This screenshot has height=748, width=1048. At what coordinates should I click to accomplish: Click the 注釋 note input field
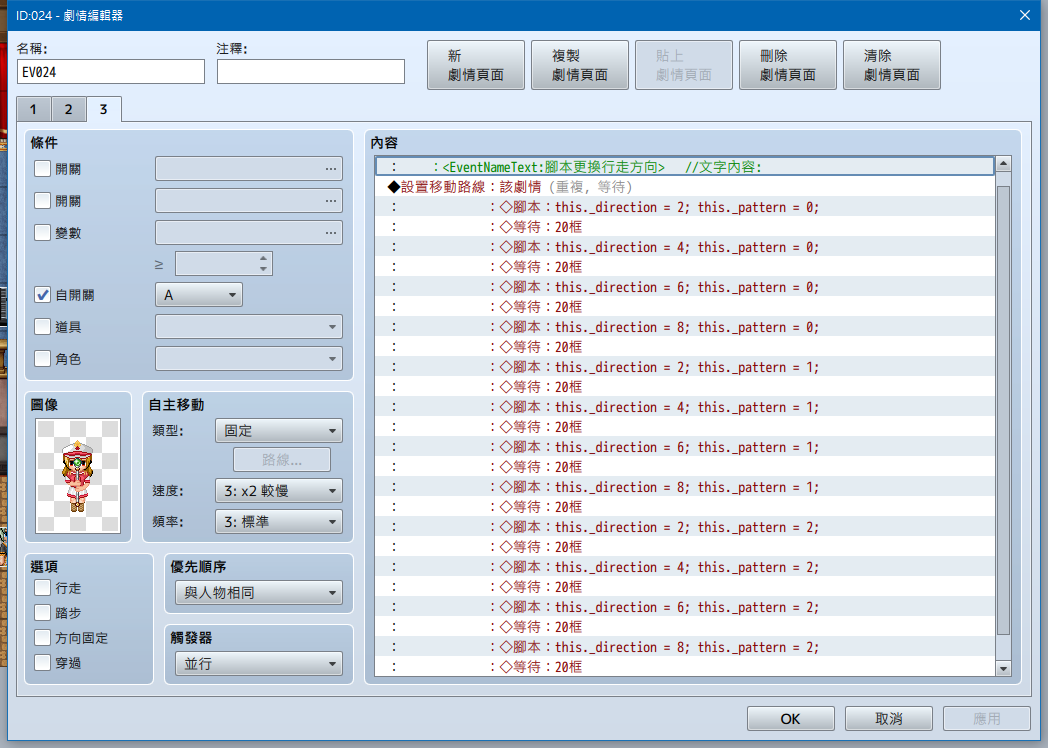coord(311,72)
